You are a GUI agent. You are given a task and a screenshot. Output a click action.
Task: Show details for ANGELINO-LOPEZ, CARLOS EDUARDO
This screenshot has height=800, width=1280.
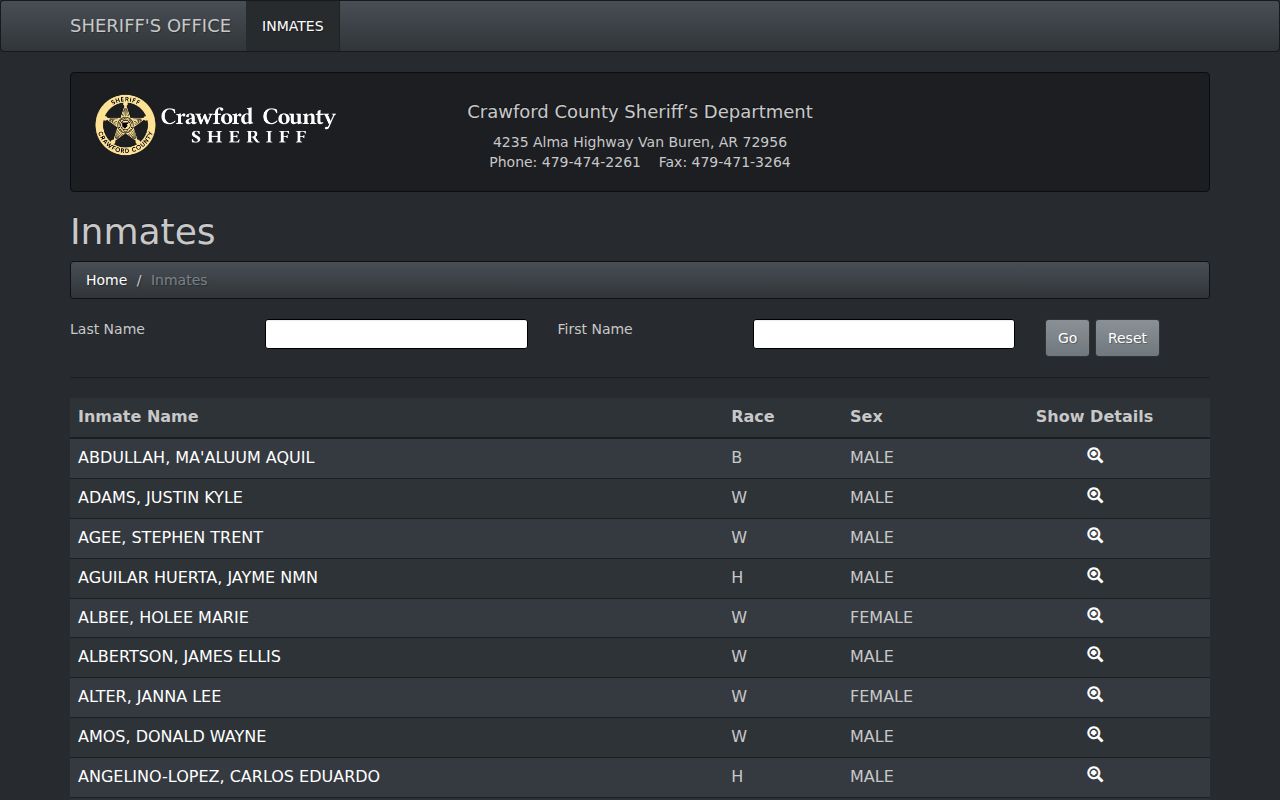[1095, 775]
